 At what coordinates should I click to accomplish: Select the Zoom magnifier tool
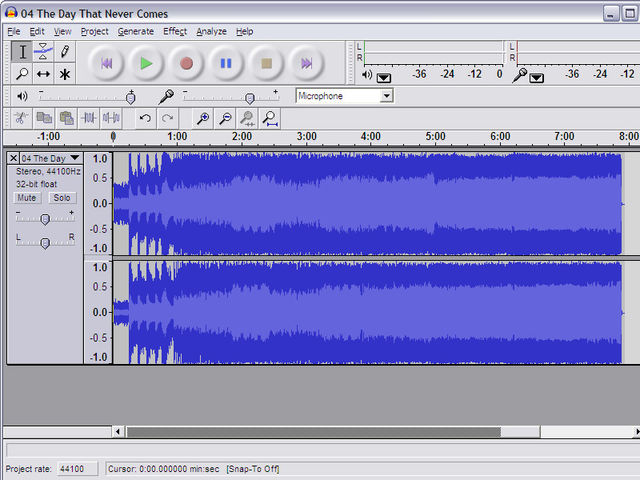(22, 74)
